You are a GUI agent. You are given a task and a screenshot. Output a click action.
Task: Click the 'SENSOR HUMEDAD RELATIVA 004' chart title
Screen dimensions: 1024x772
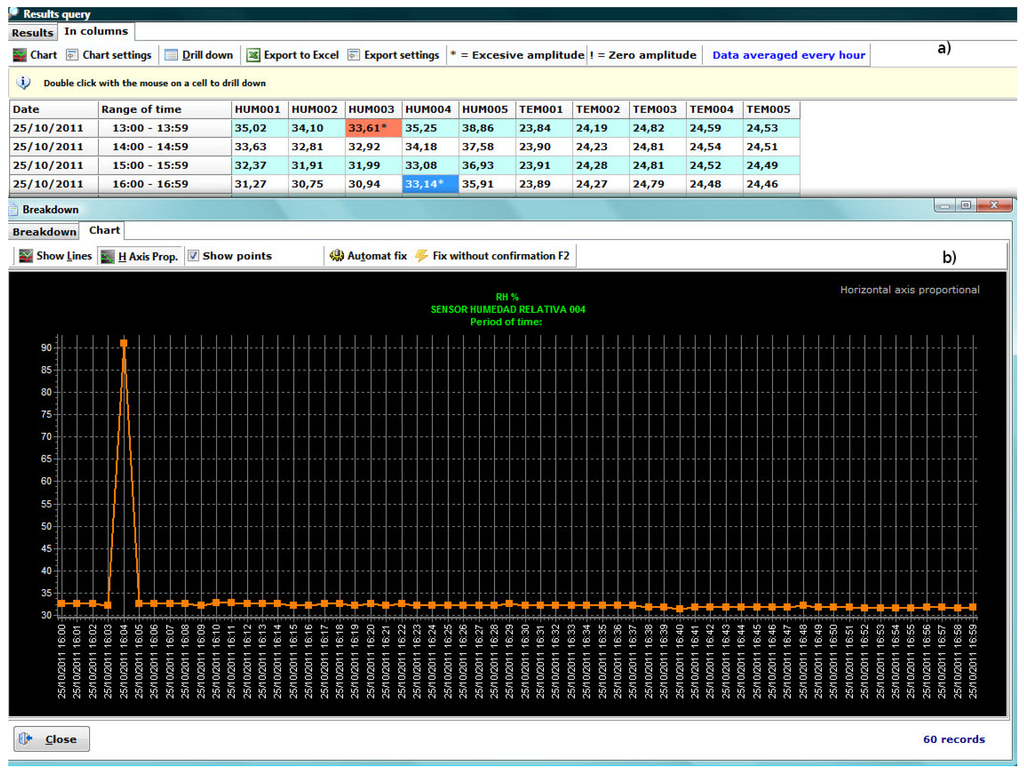508,310
